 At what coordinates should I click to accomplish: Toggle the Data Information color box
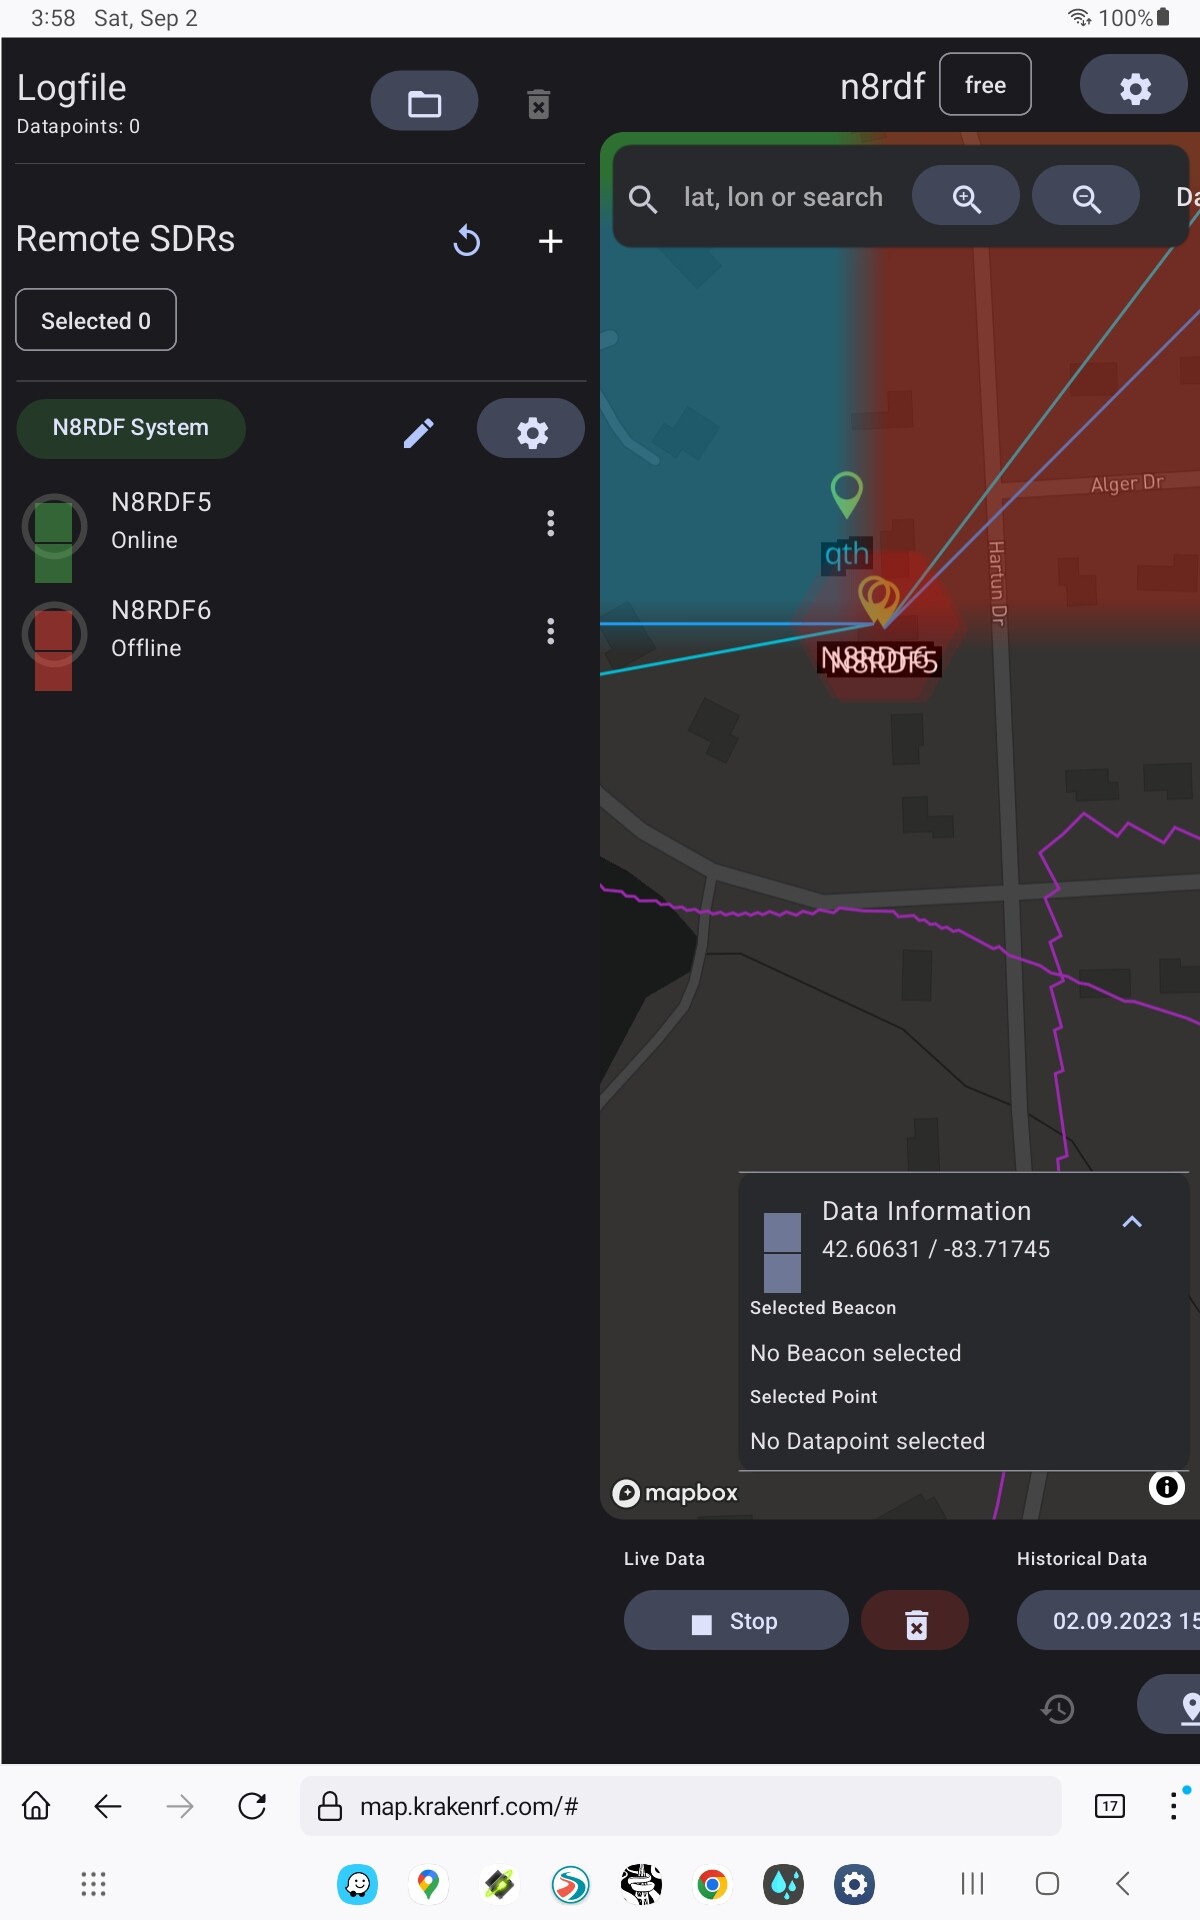(x=782, y=1252)
